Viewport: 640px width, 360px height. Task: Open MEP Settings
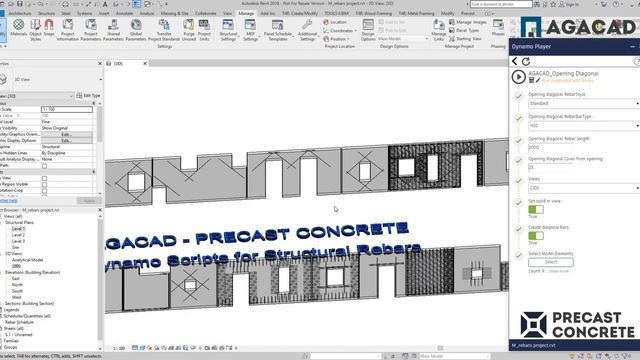(x=250, y=29)
